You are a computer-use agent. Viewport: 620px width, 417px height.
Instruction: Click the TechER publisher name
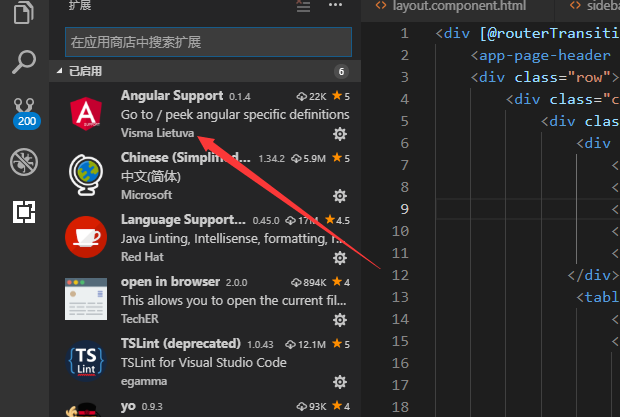[x=140, y=319]
